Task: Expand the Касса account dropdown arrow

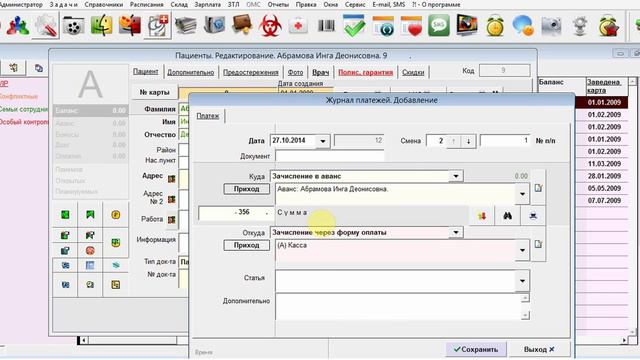Action: click(x=522, y=250)
